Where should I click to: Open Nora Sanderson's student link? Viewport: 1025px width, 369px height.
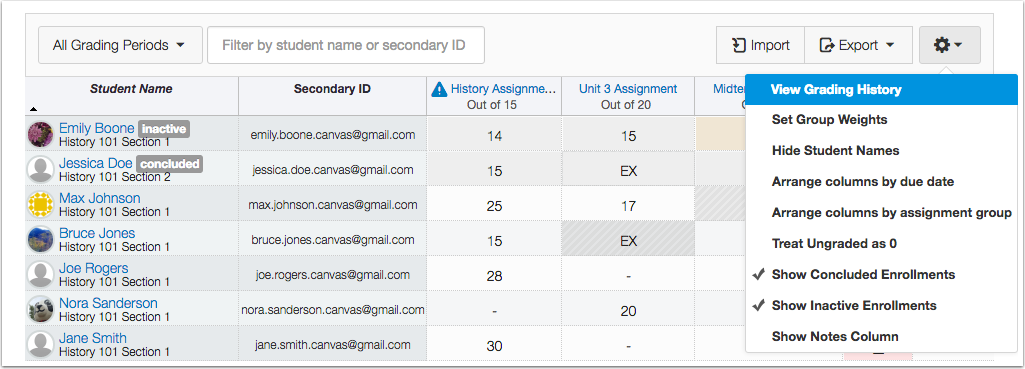tap(108, 303)
